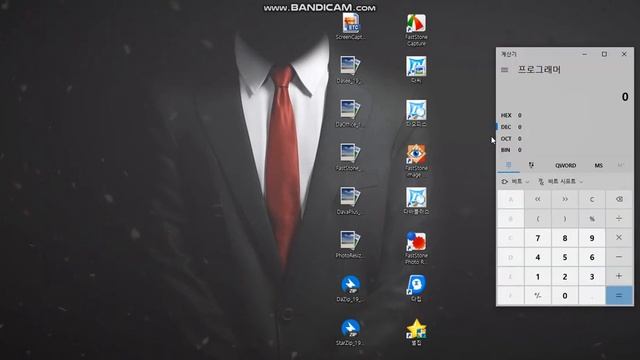
Task: Click digit 9 on calculator
Action: (x=592, y=238)
